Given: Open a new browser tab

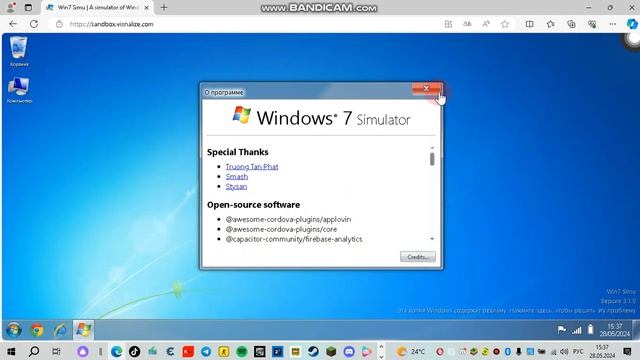Looking at the screenshot, I should pyautogui.click(x=164, y=7).
